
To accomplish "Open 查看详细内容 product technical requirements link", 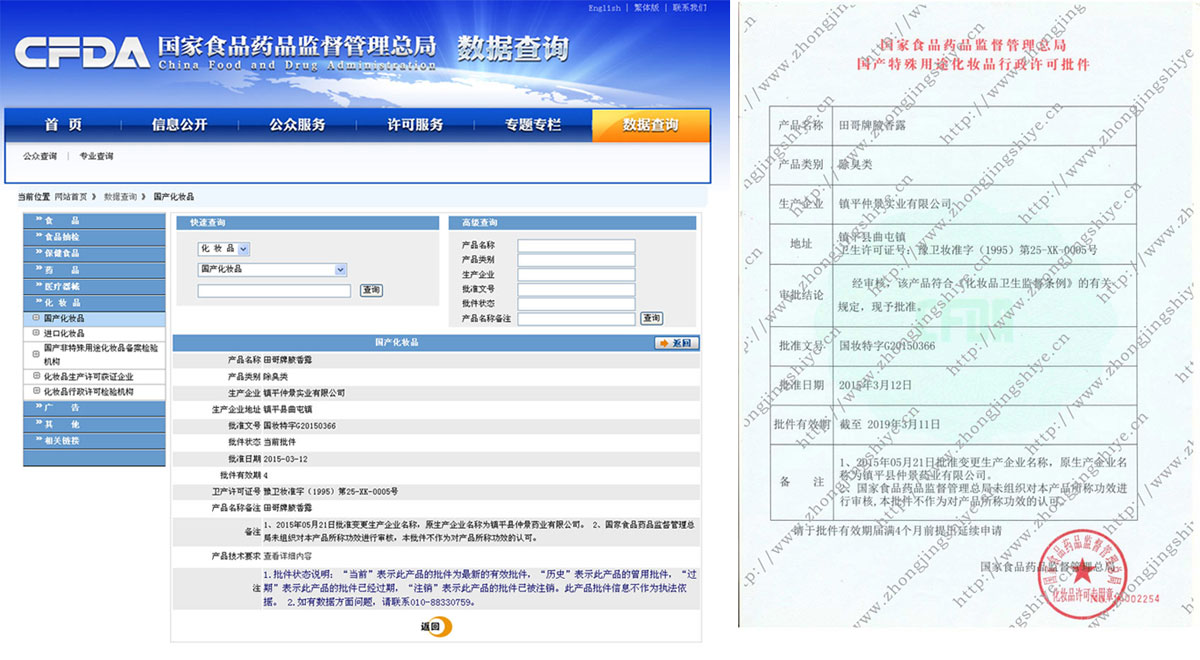I will click(287, 555).
